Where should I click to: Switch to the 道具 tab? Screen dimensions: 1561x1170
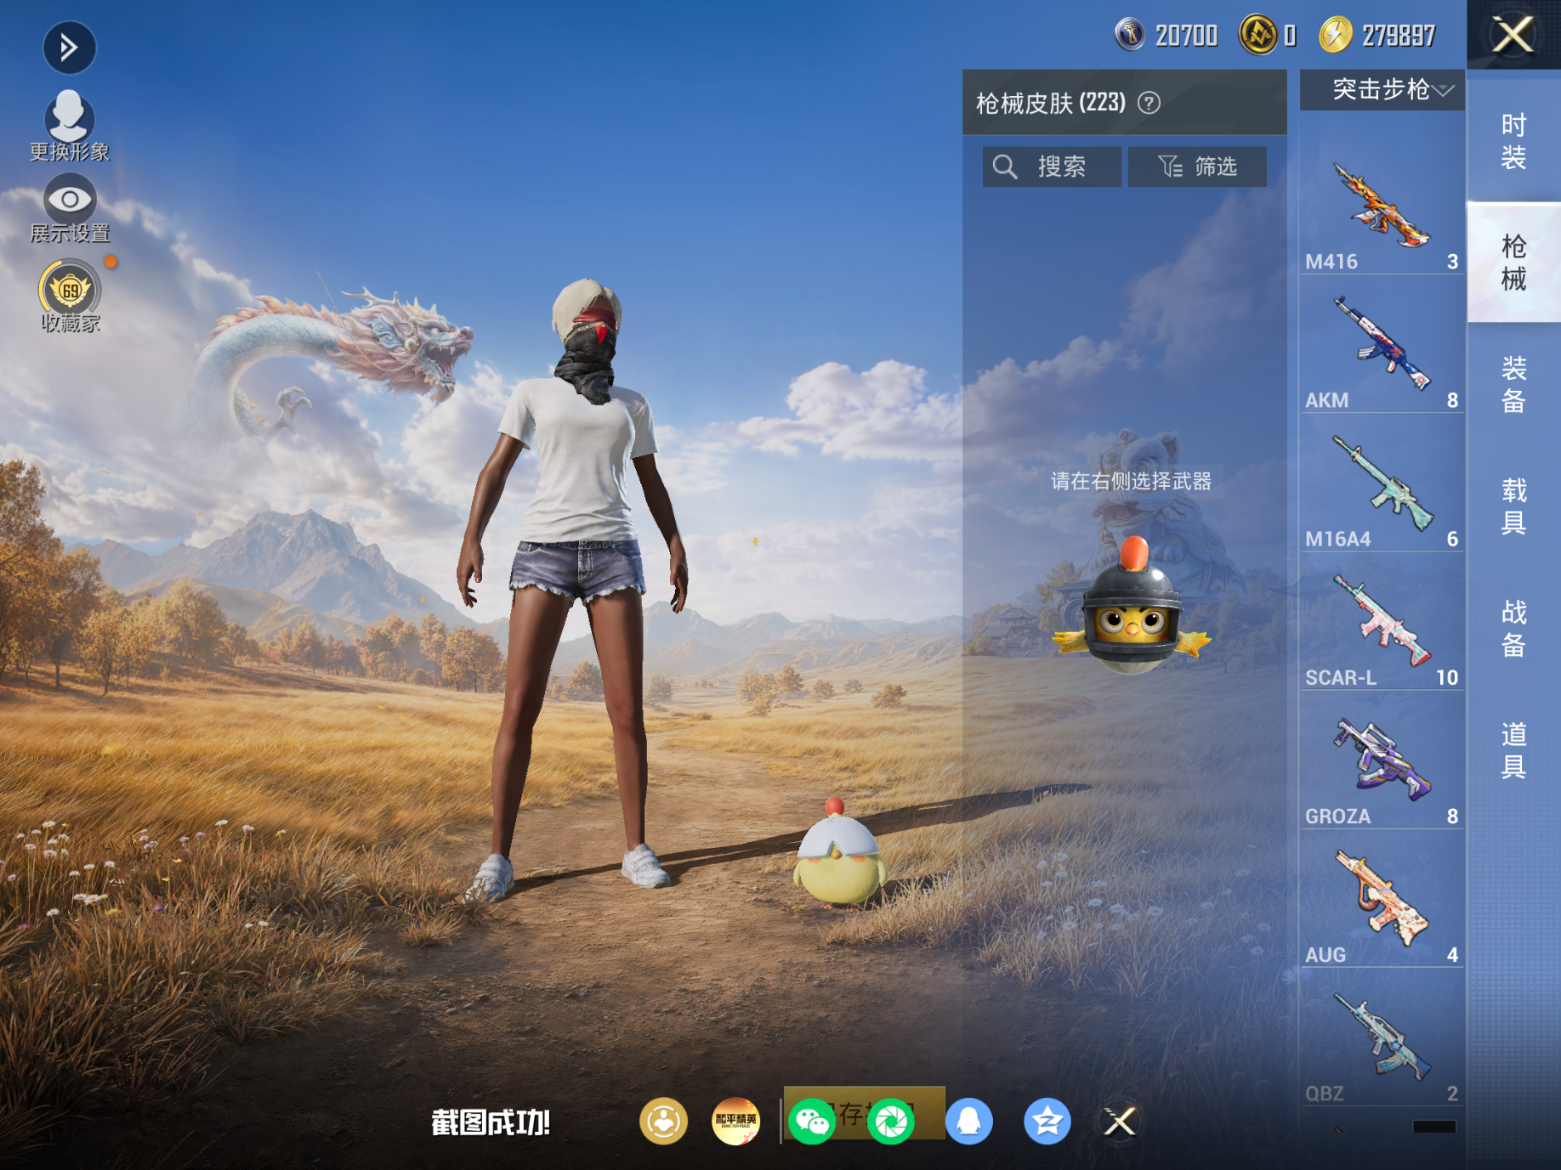[1514, 750]
